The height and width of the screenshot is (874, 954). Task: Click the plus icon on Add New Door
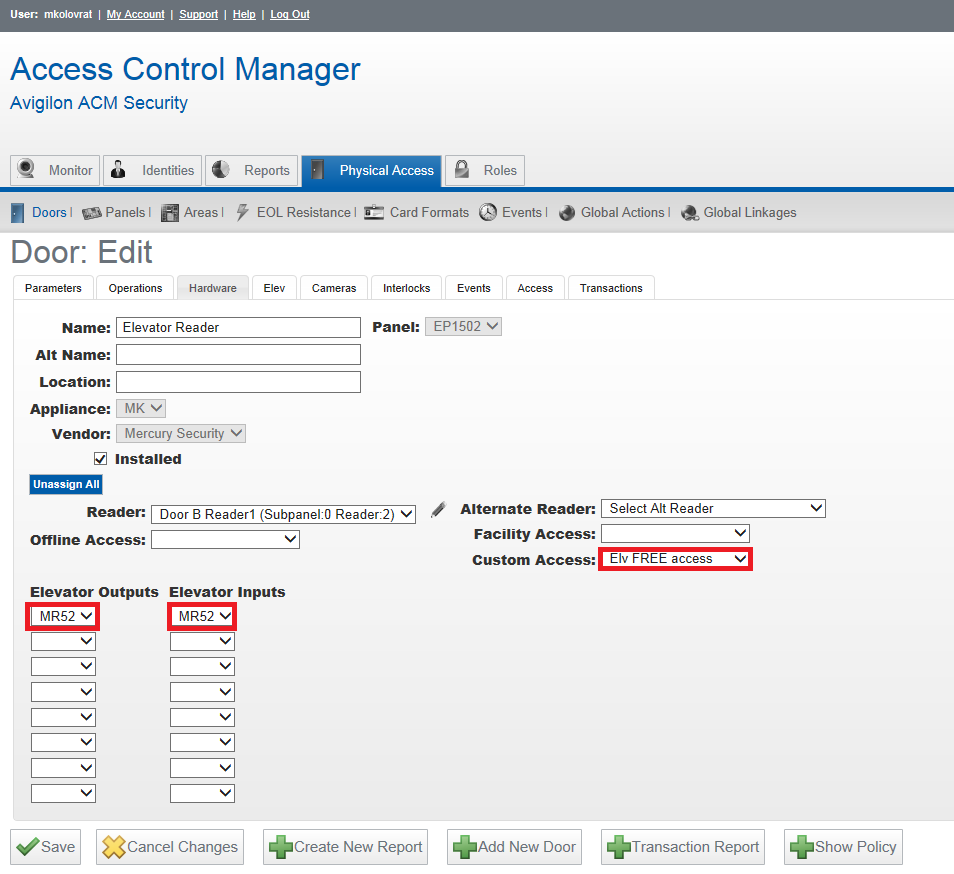tap(465, 847)
